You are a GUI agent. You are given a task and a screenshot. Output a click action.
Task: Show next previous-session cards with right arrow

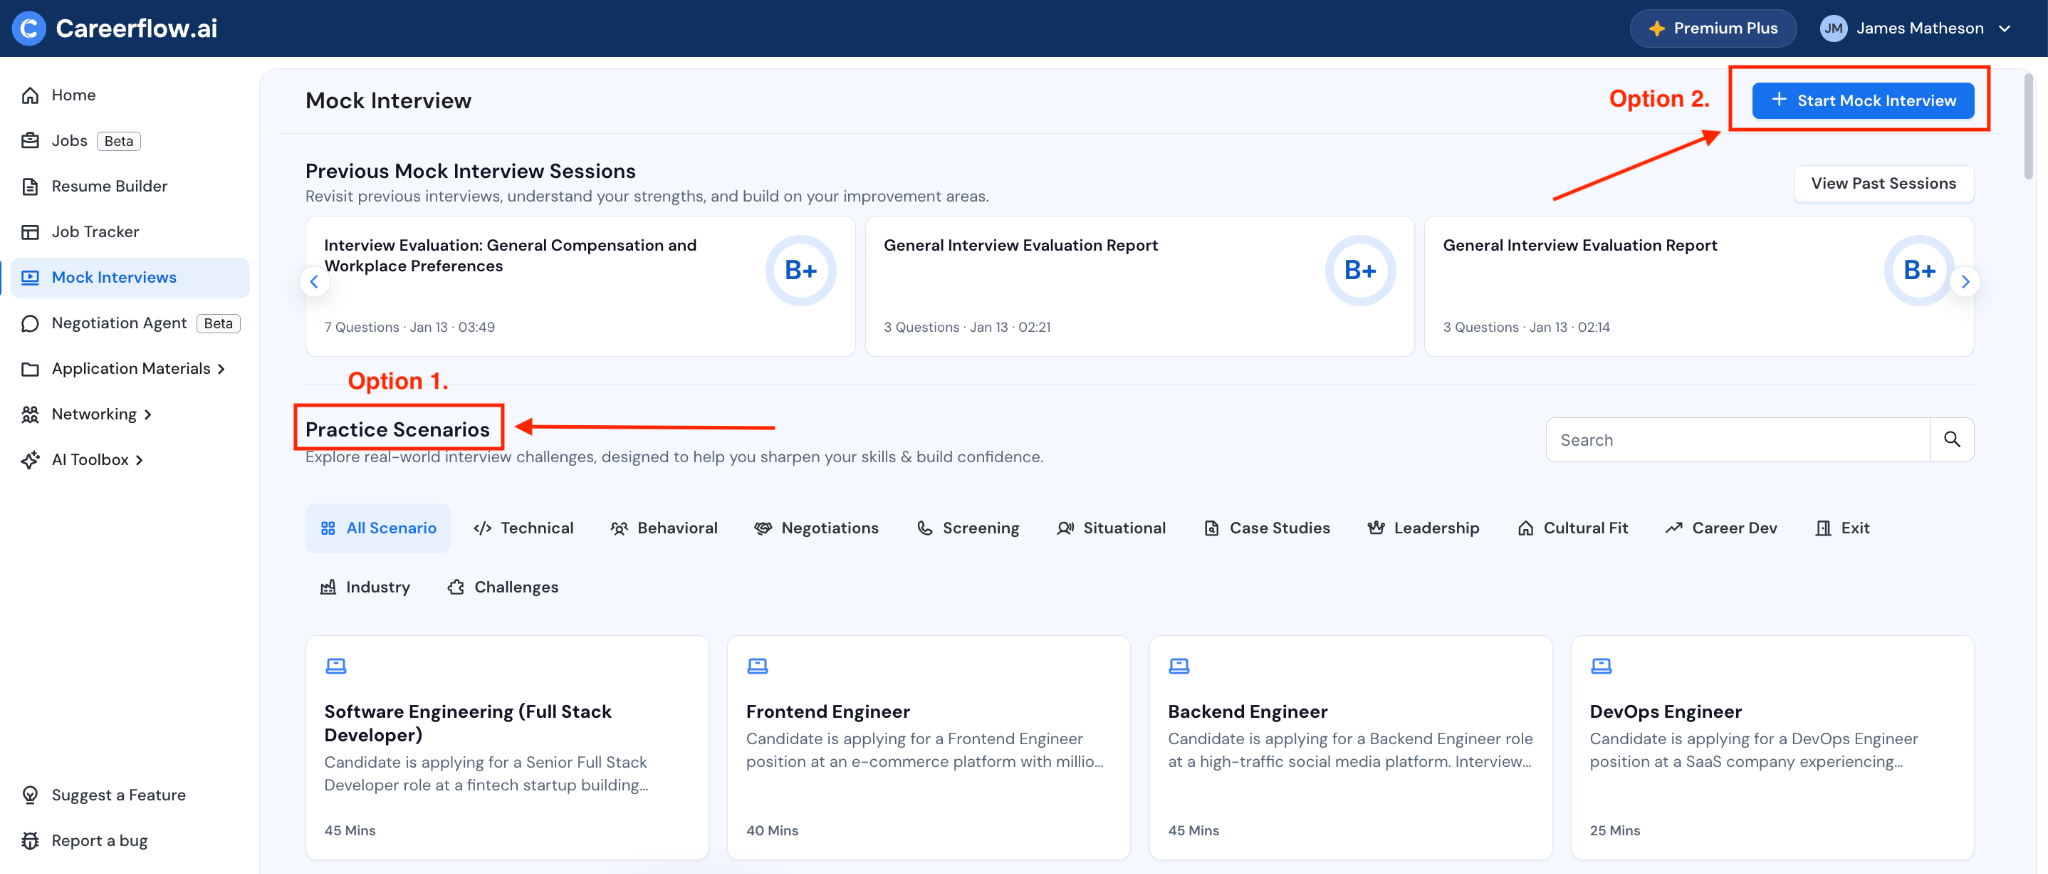click(x=1965, y=282)
